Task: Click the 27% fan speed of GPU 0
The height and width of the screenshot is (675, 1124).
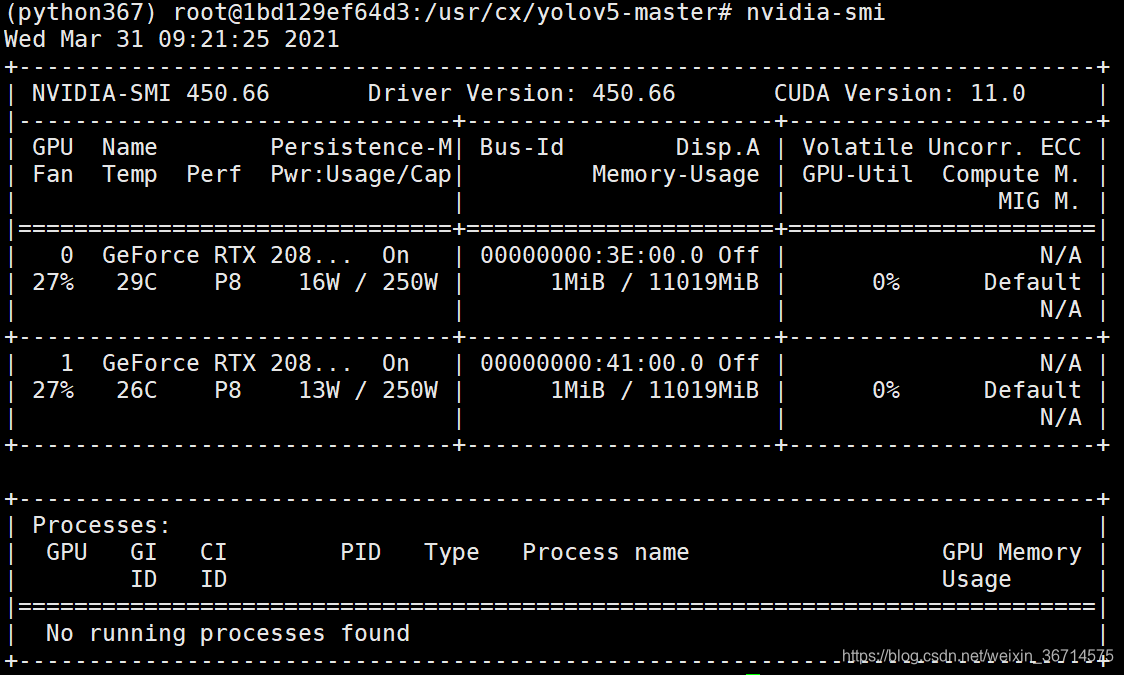Action: tap(55, 282)
